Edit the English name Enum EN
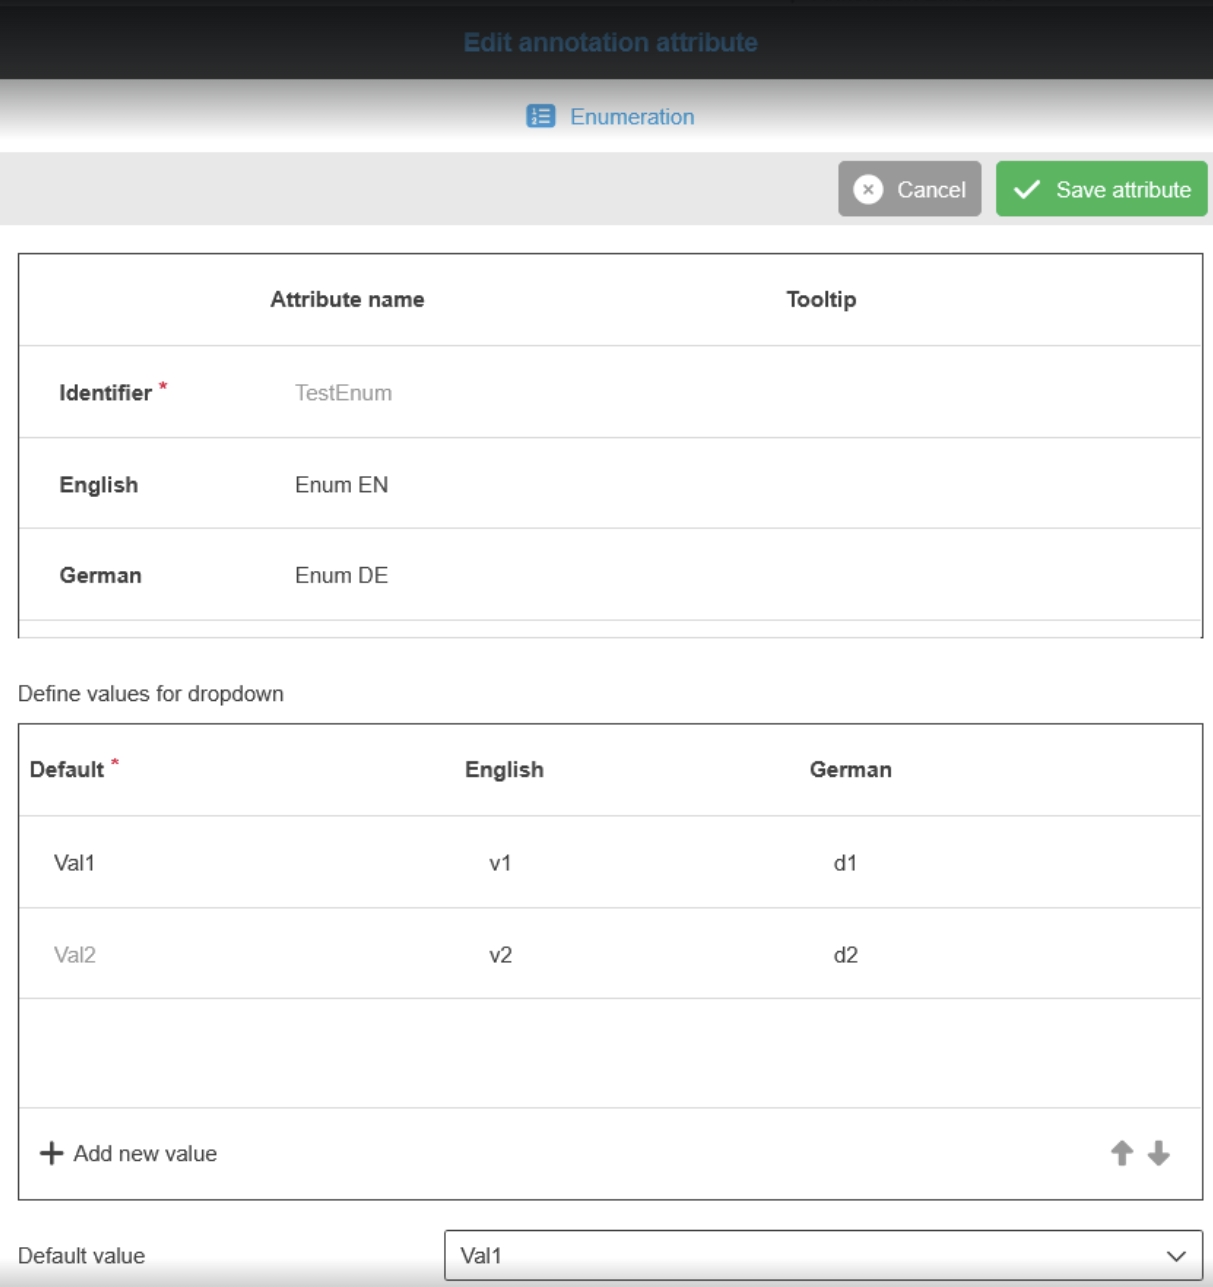This screenshot has height=1287, width=1213. click(341, 485)
